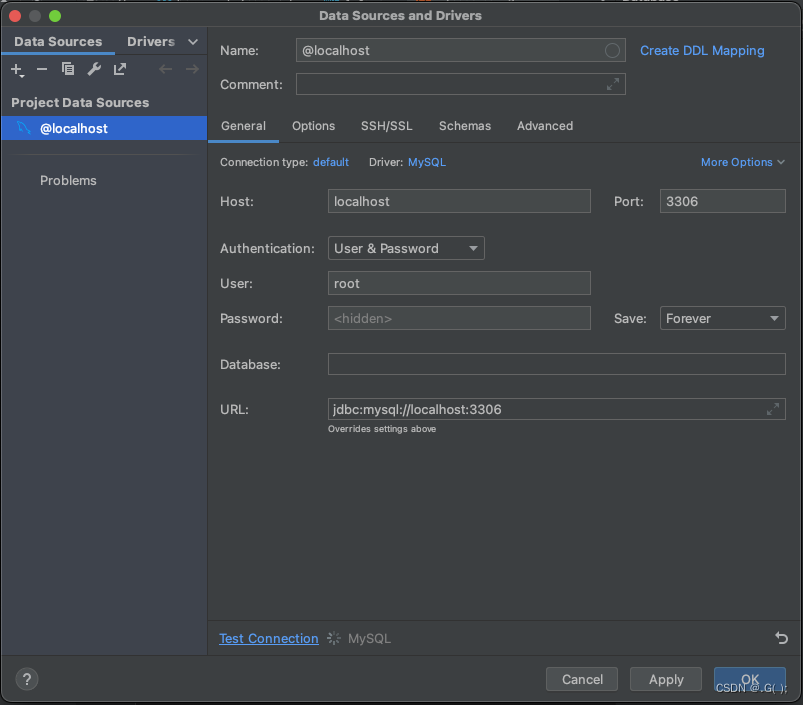
Task: Expand the URL field editor
Action: pos(772,409)
